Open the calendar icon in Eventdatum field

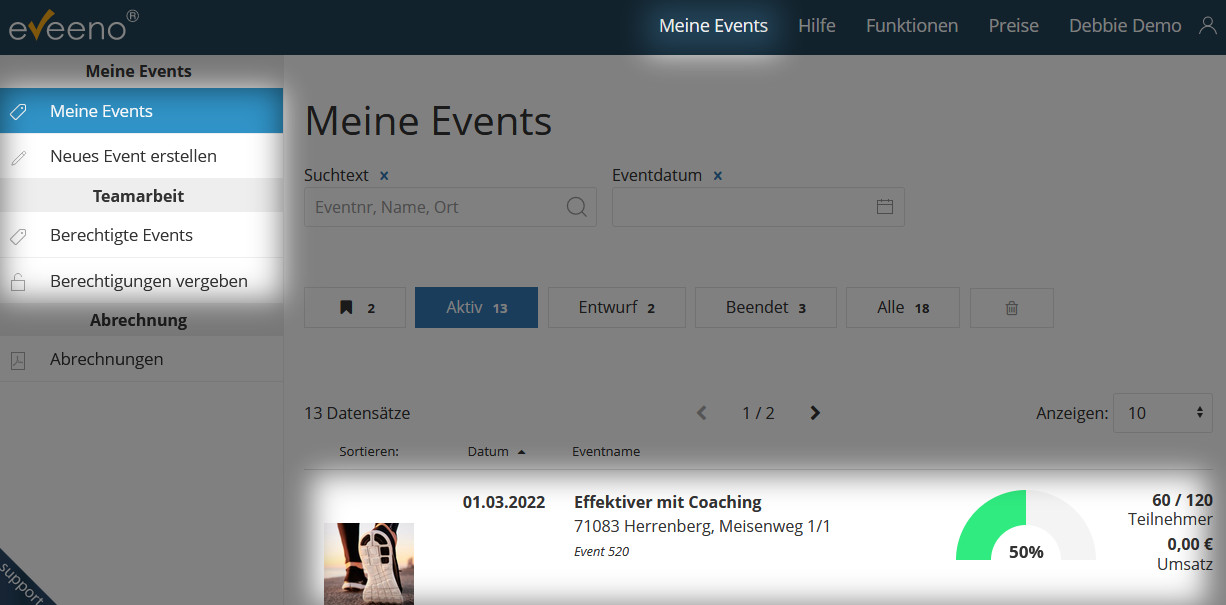point(884,207)
